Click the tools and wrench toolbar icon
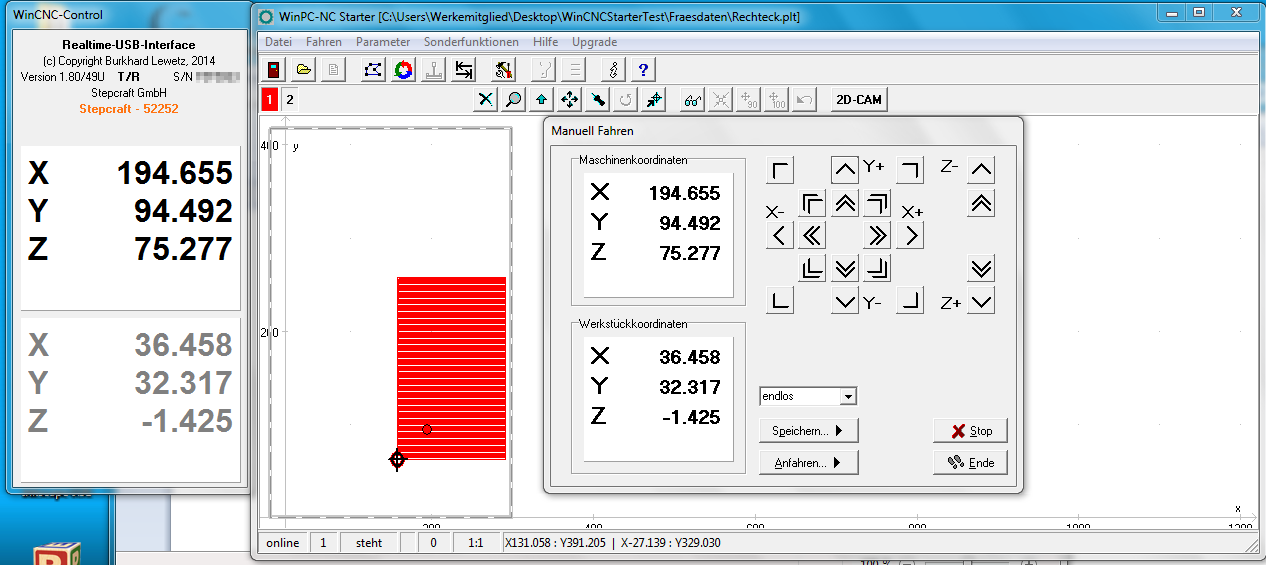 [504, 70]
